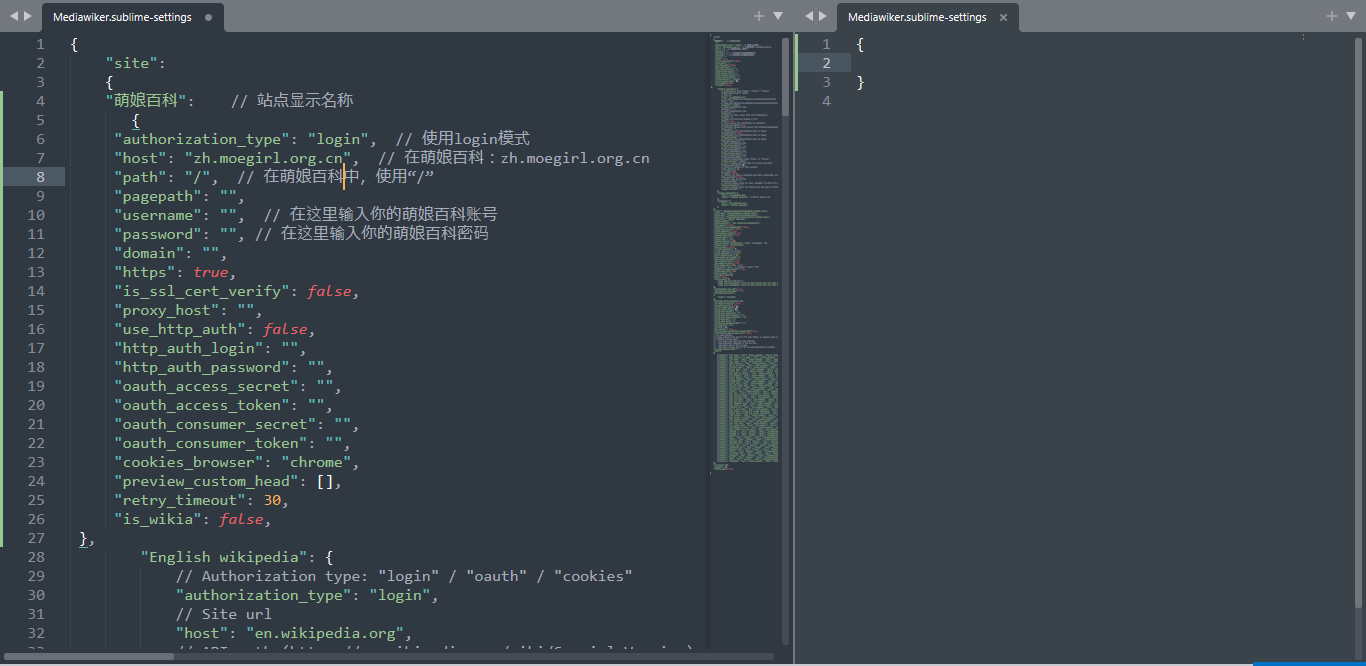Activate right pane Mediawiker.sublime-settings tab

coord(917,18)
